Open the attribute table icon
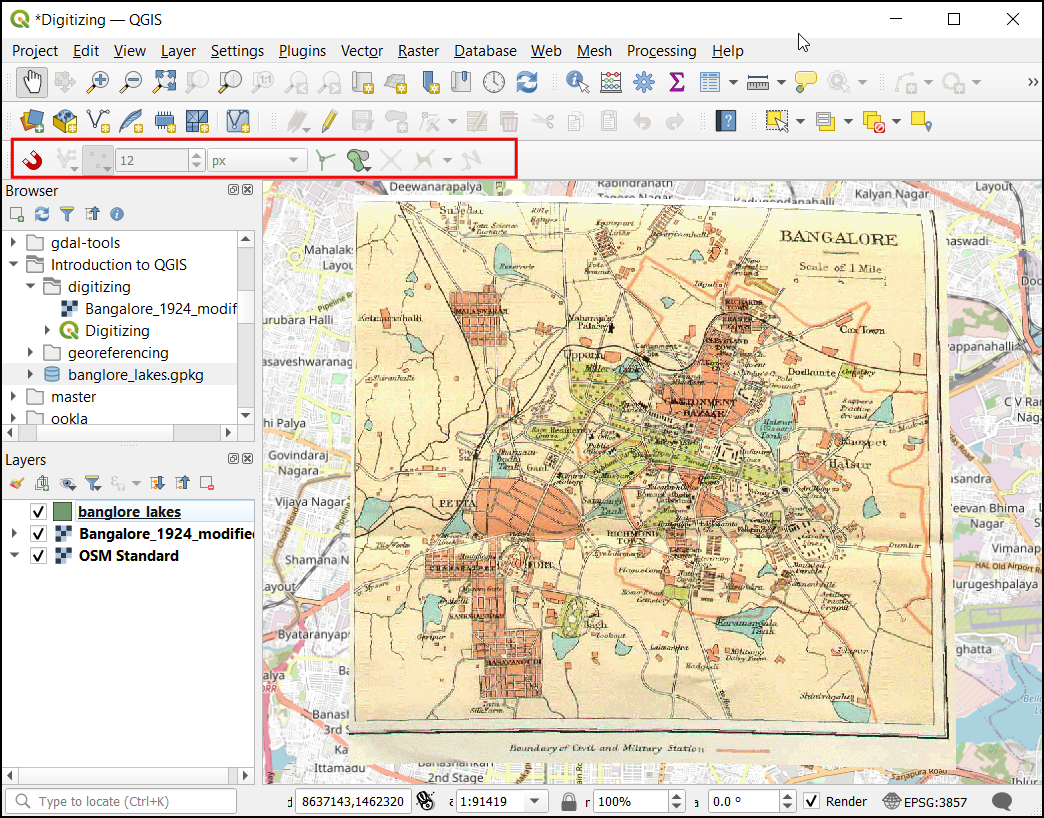This screenshot has height=818, width=1044. [x=710, y=83]
